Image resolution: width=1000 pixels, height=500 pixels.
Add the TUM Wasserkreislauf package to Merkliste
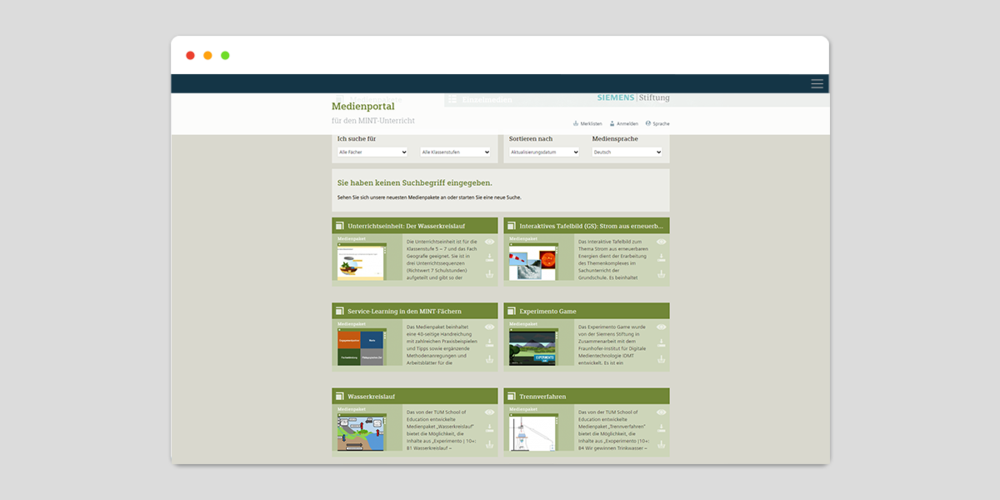[x=490, y=445]
